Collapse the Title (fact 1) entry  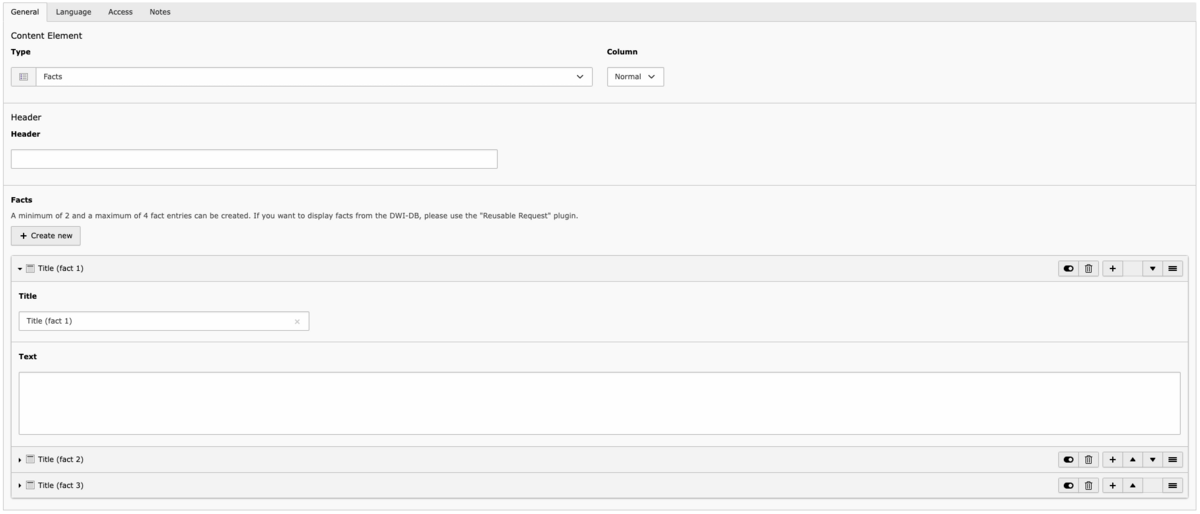[x=20, y=269]
